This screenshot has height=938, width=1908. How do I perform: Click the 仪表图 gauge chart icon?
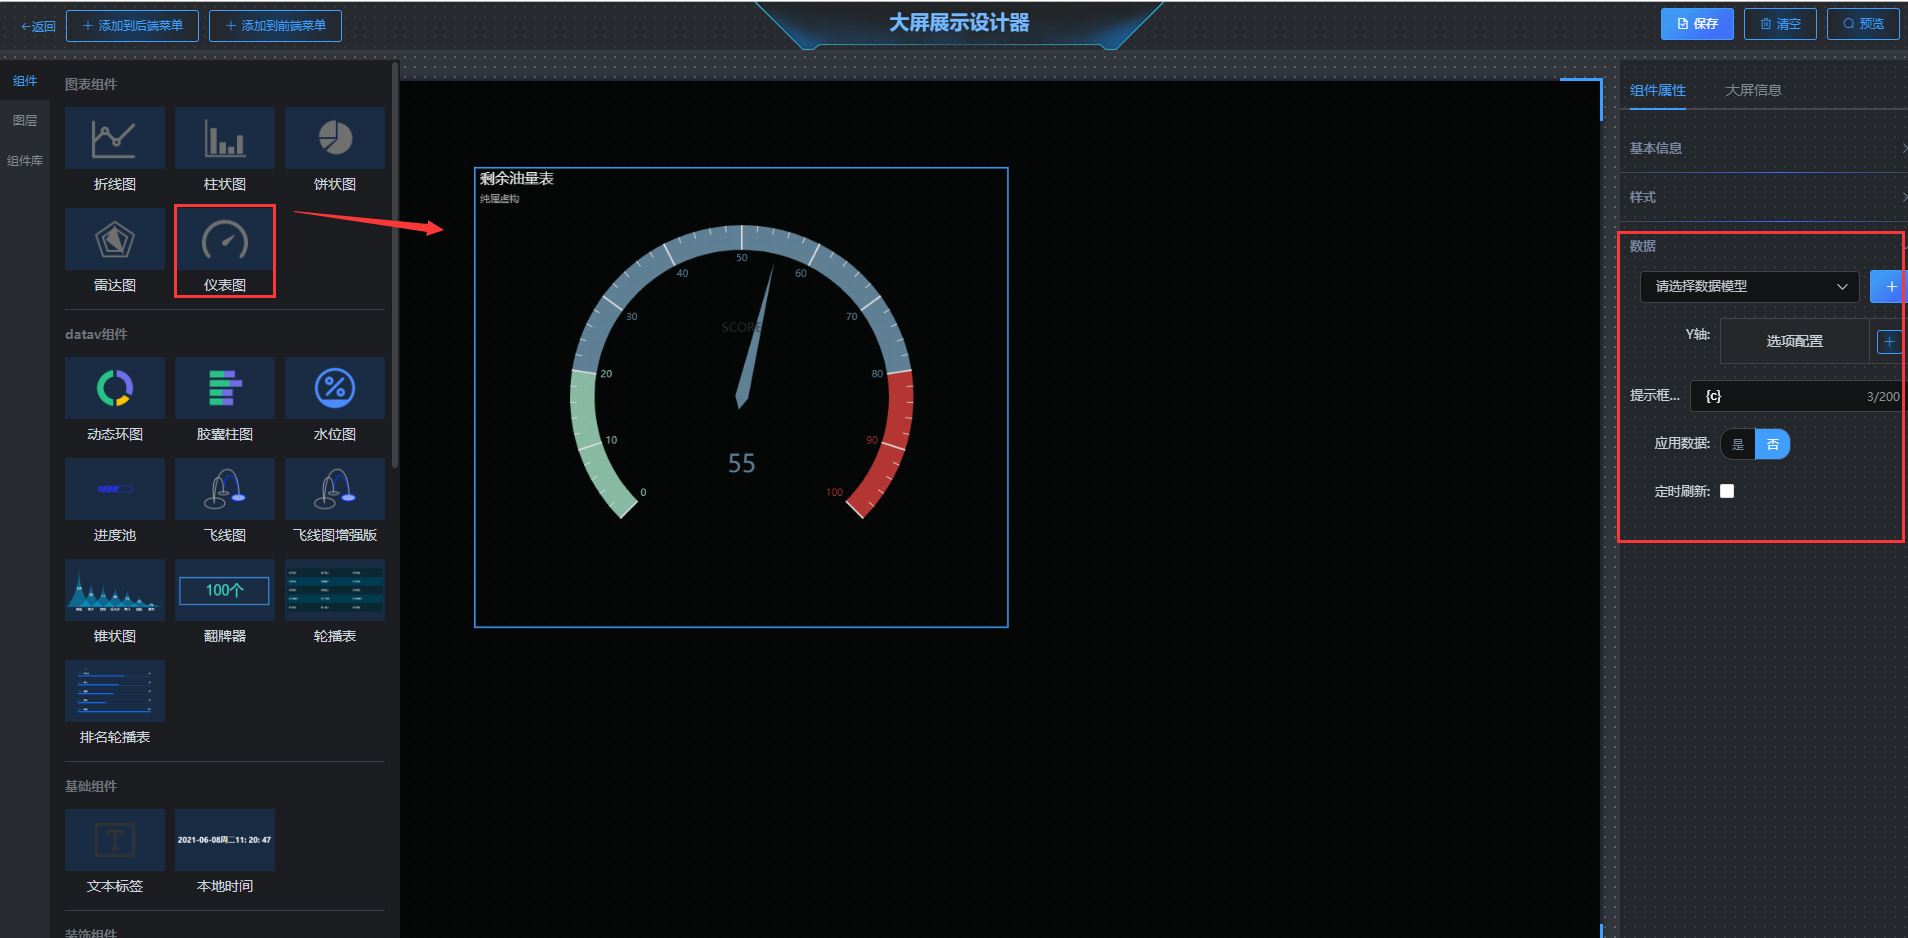225,241
